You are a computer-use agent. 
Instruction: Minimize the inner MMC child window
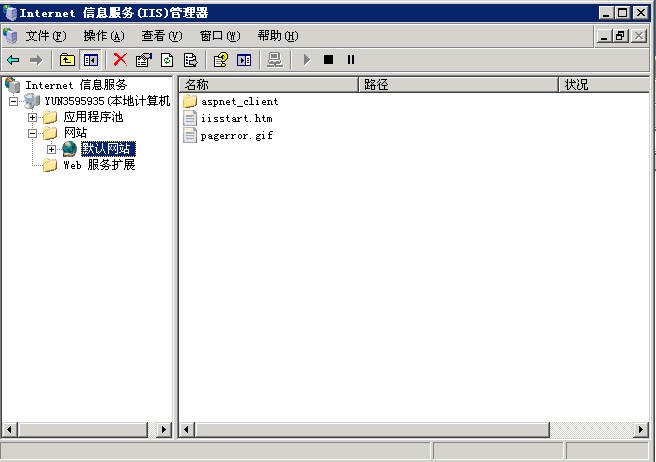point(603,36)
